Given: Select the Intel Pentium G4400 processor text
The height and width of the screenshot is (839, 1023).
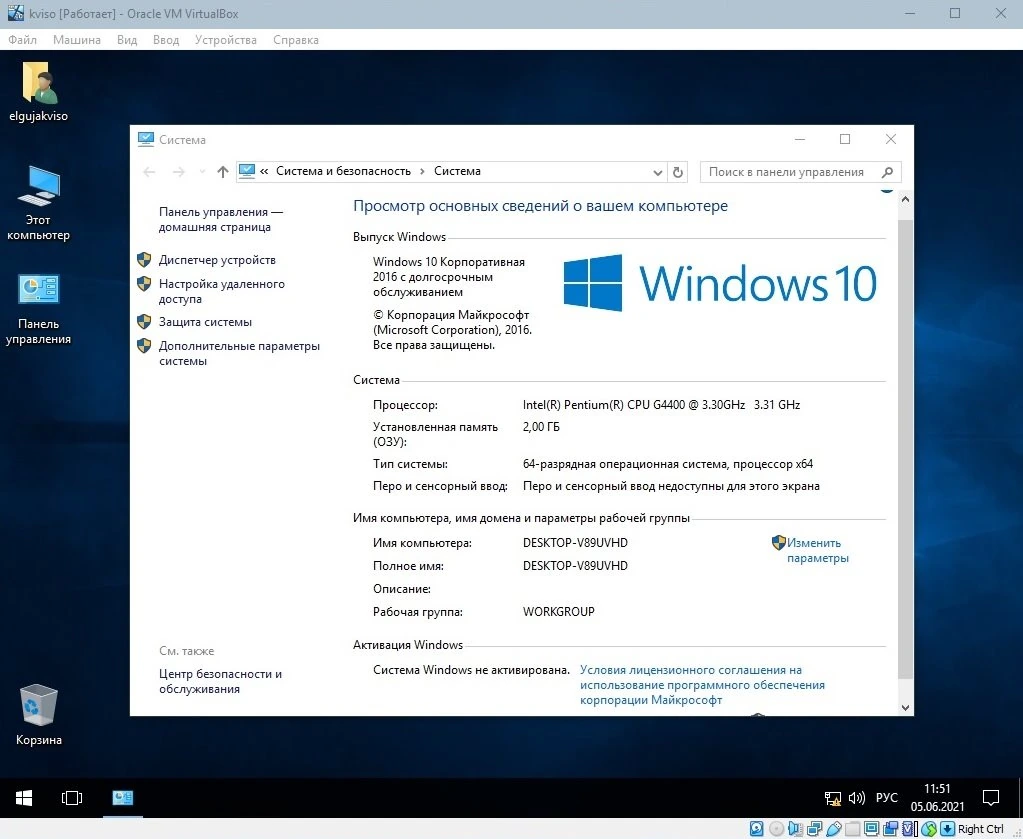Looking at the screenshot, I should click(661, 404).
